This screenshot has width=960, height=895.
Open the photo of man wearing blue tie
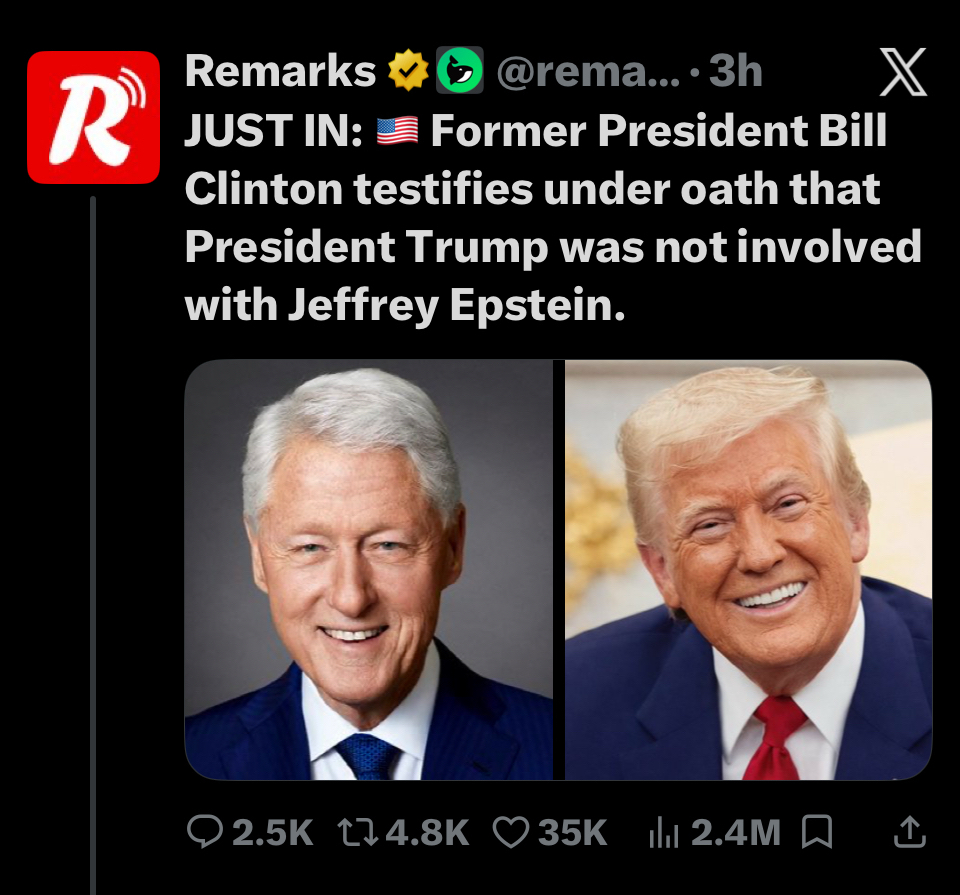click(368, 570)
